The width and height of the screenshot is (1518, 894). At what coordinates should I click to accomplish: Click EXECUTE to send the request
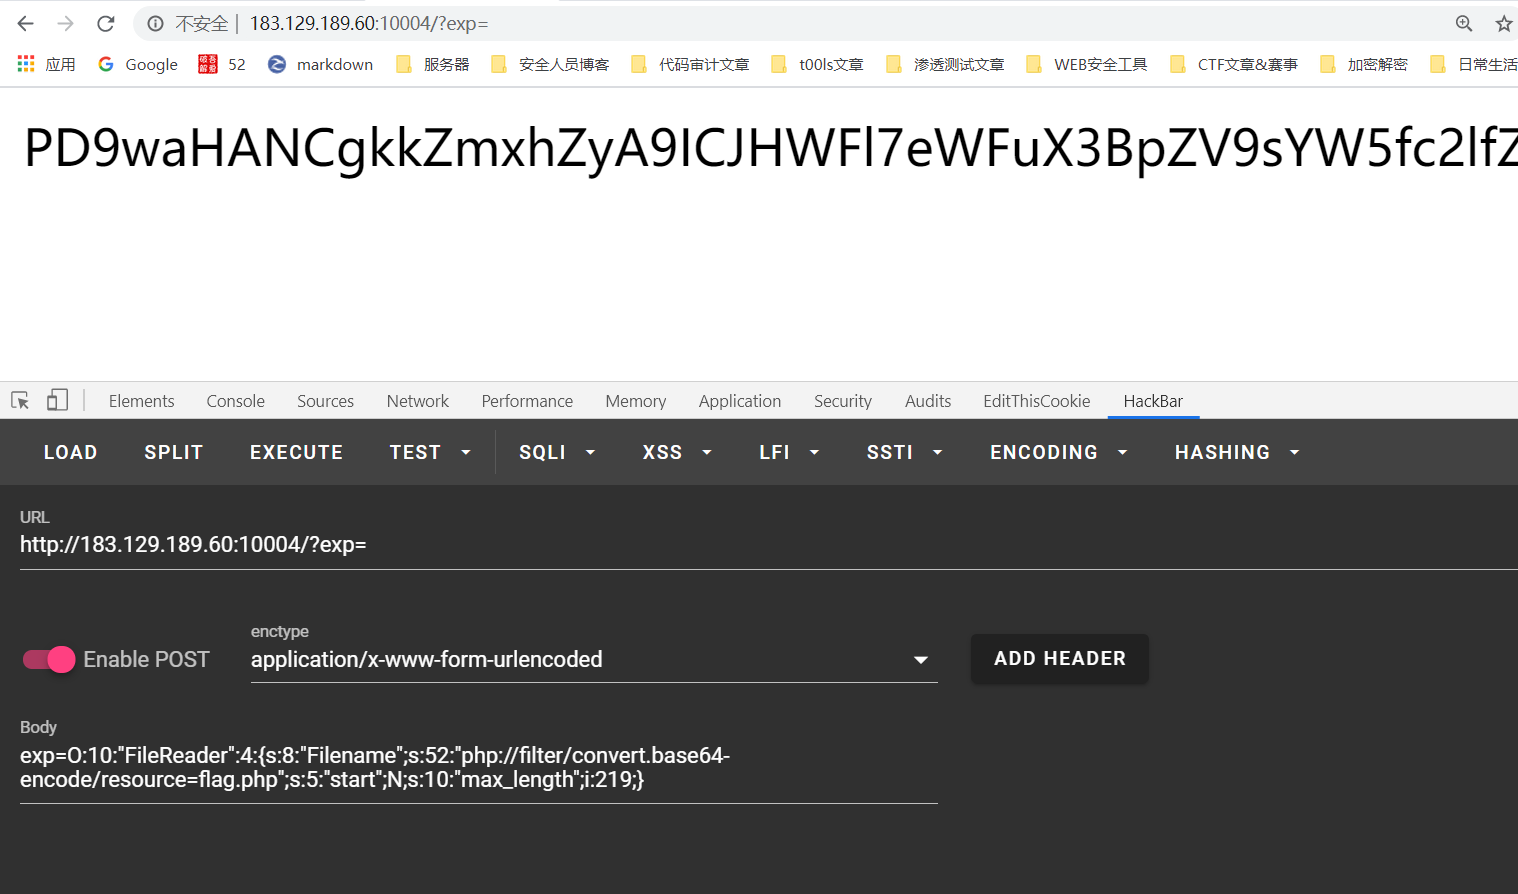pos(296,452)
